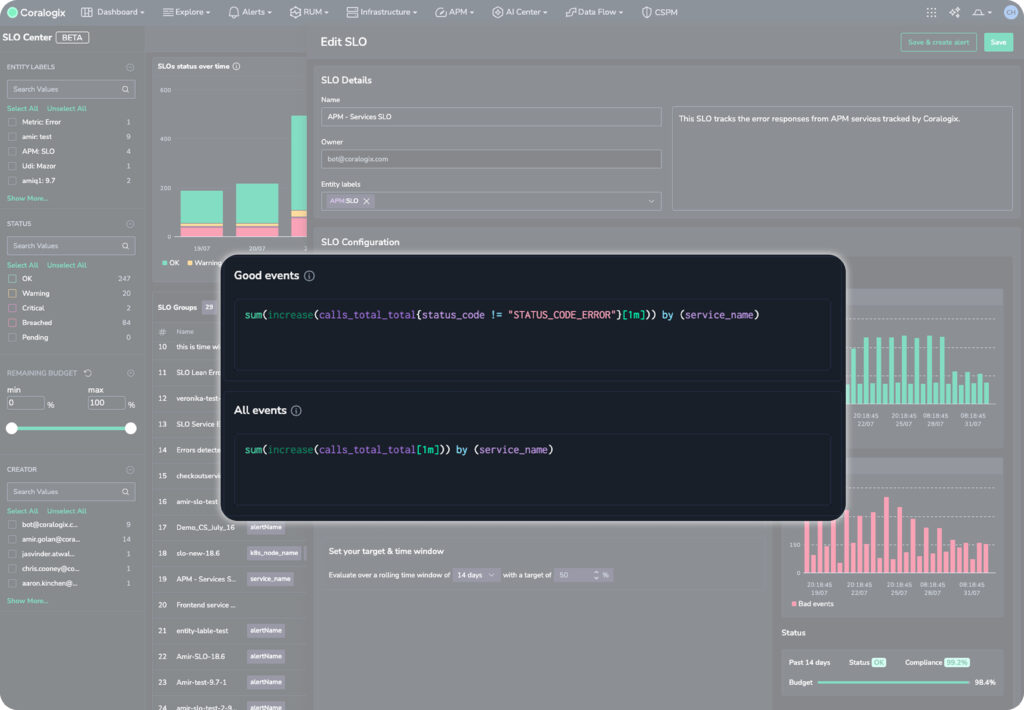Check the Metric: Error label checkbox

tap(12, 122)
